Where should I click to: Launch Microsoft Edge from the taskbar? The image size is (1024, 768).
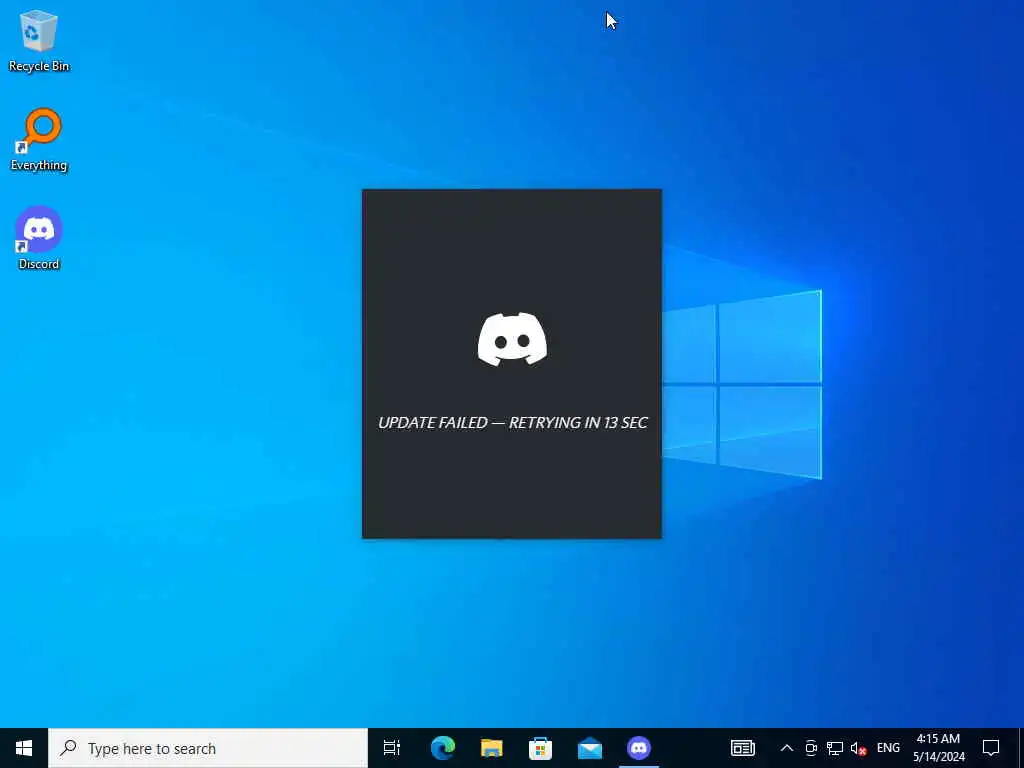[x=442, y=748]
